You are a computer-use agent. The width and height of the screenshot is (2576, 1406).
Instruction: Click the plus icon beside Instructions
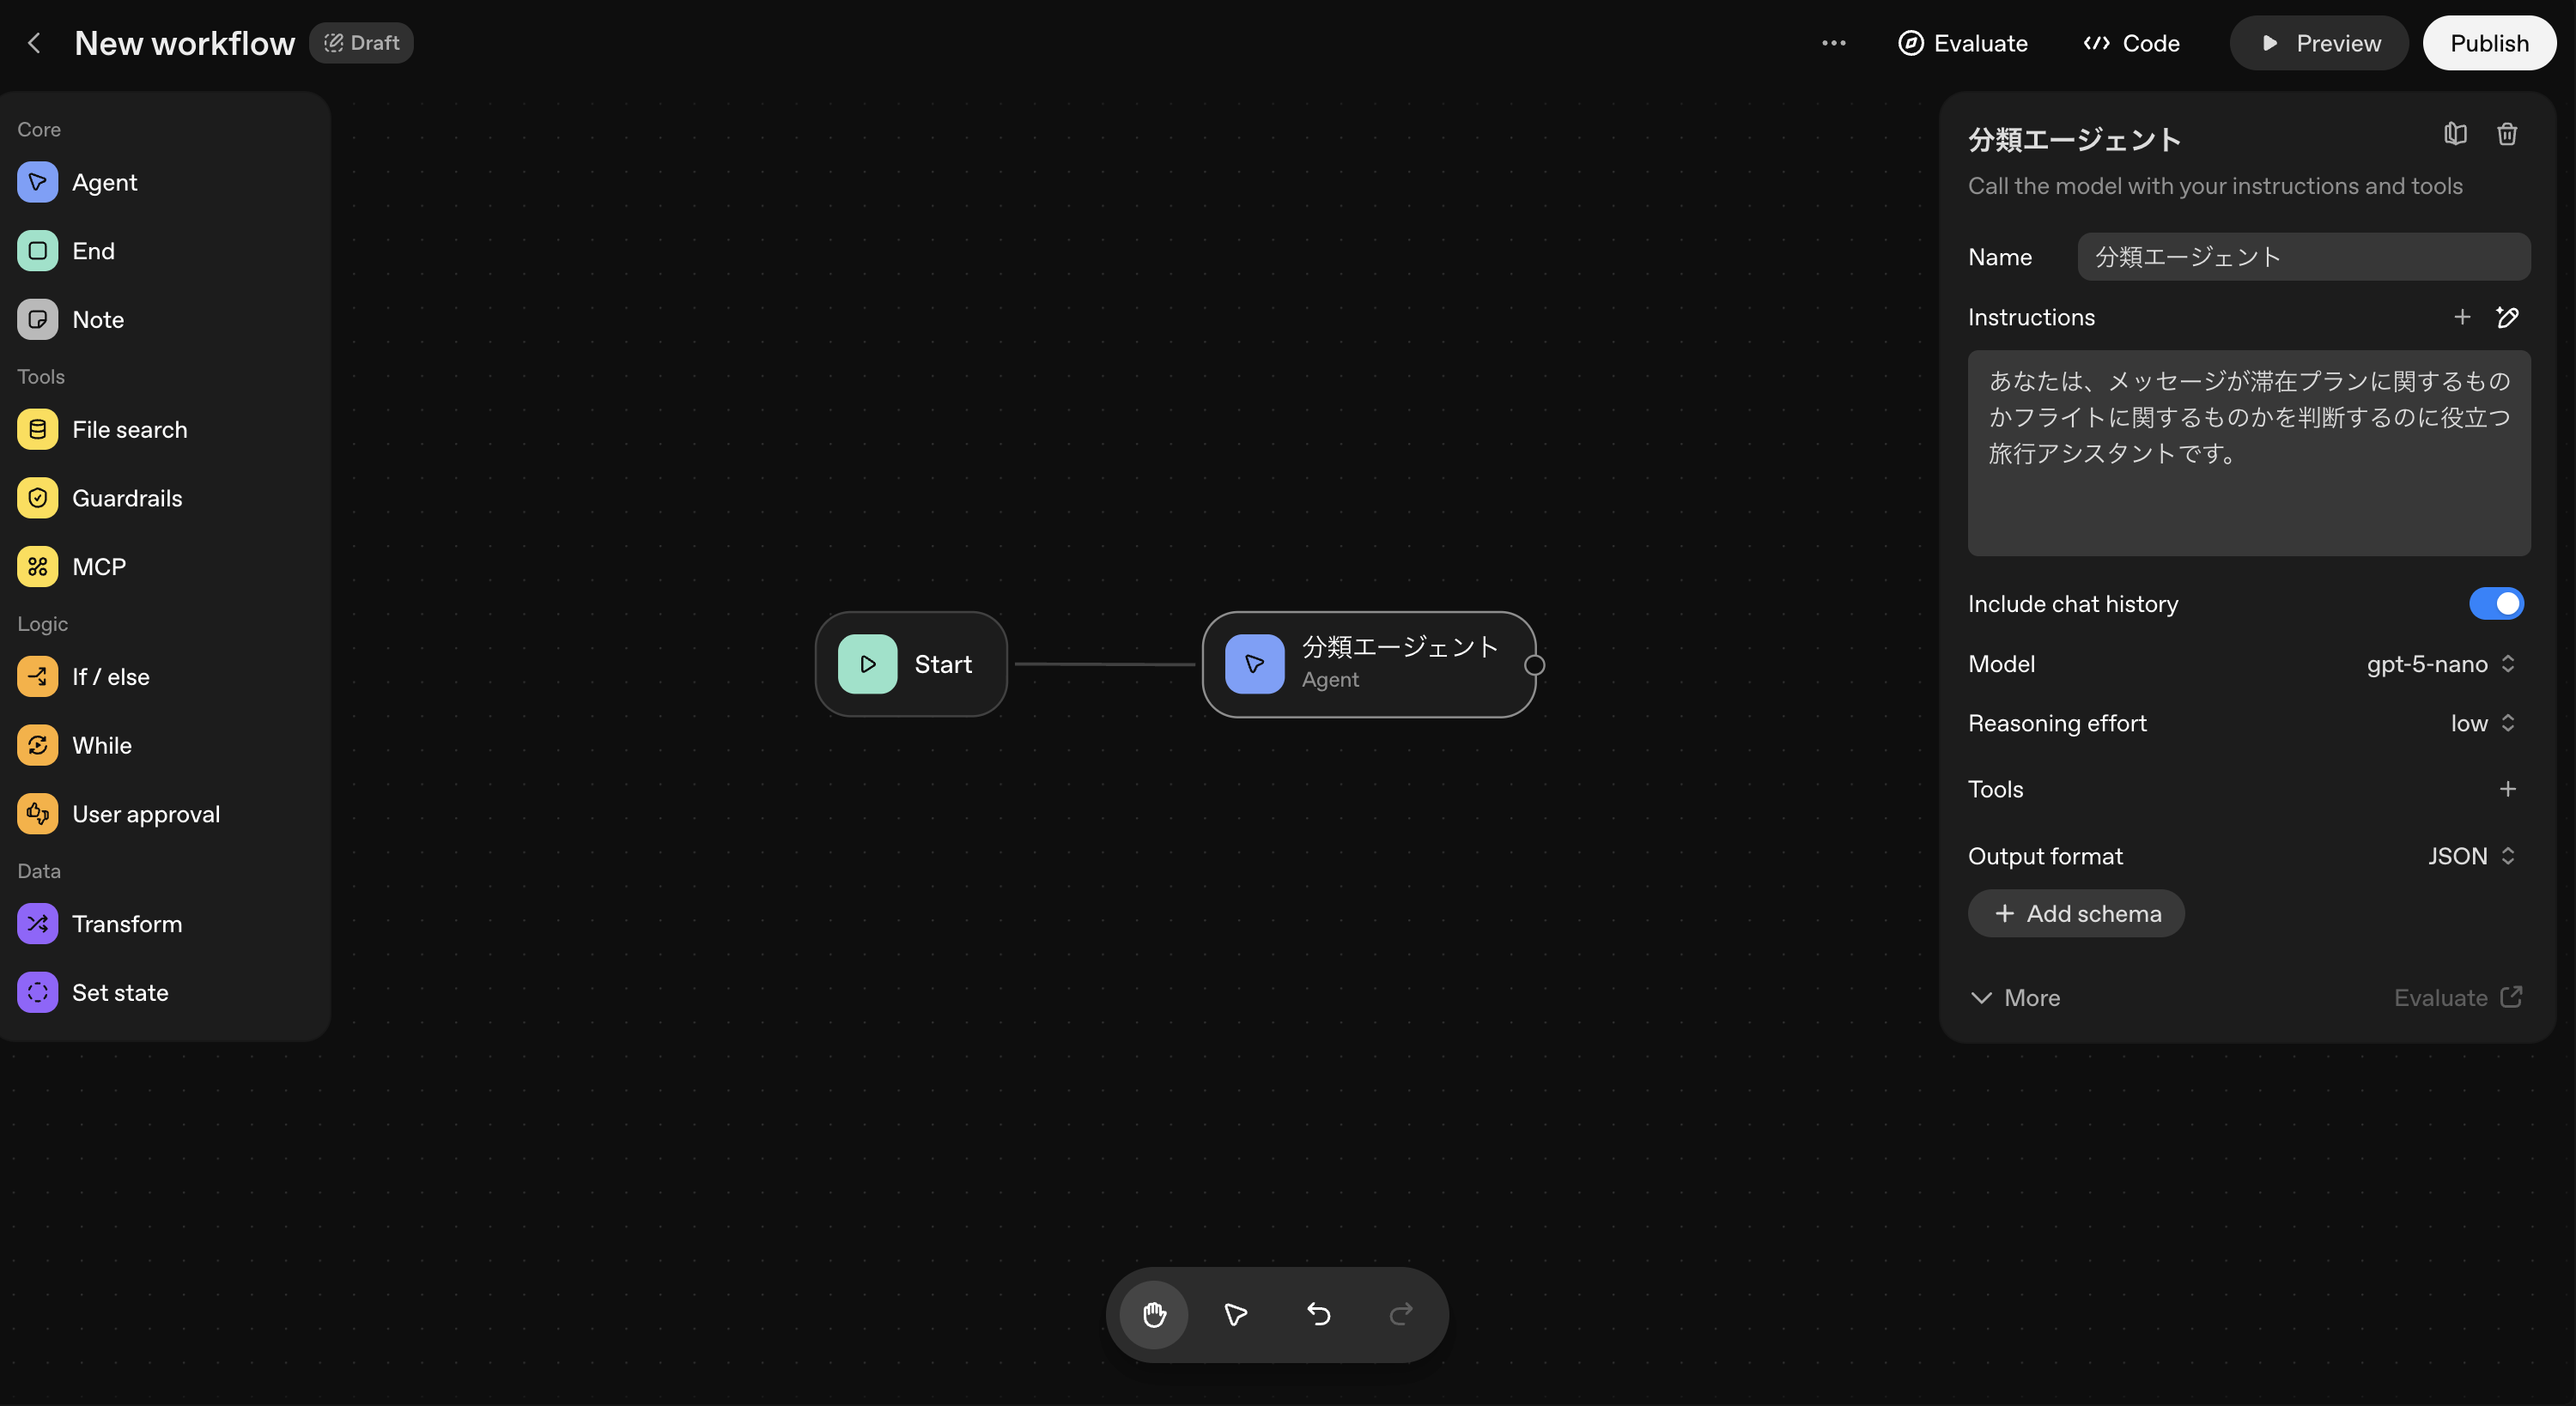tap(2462, 317)
